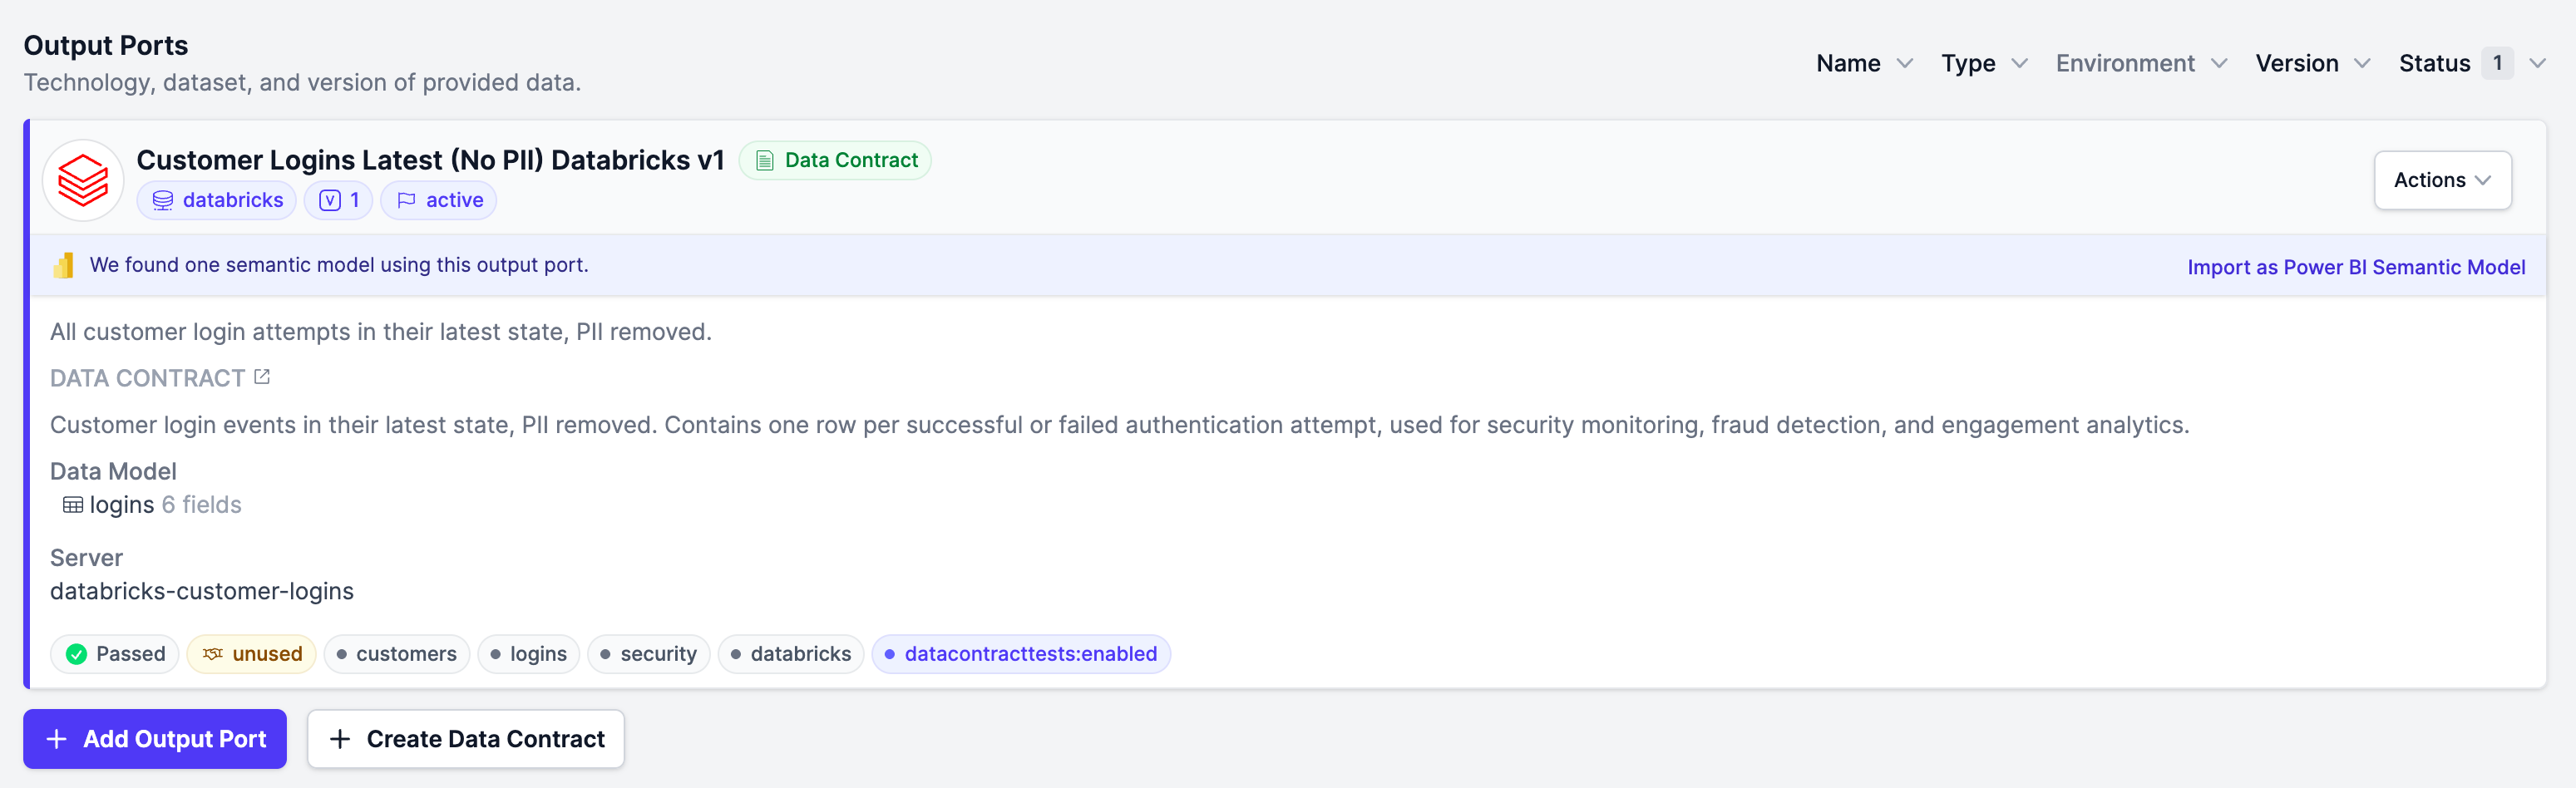Click the green Passed checkmark icon

point(76,654)
